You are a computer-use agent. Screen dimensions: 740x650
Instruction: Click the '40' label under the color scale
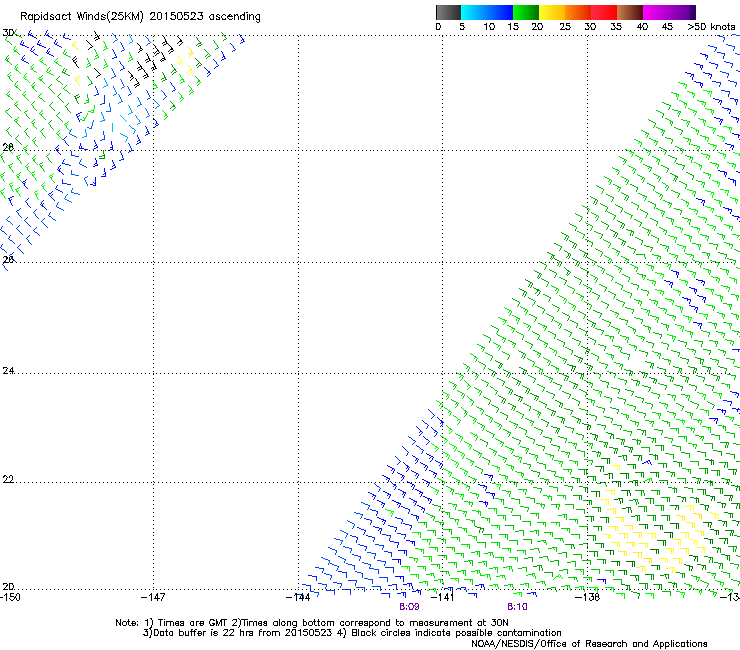pos(642,27)
